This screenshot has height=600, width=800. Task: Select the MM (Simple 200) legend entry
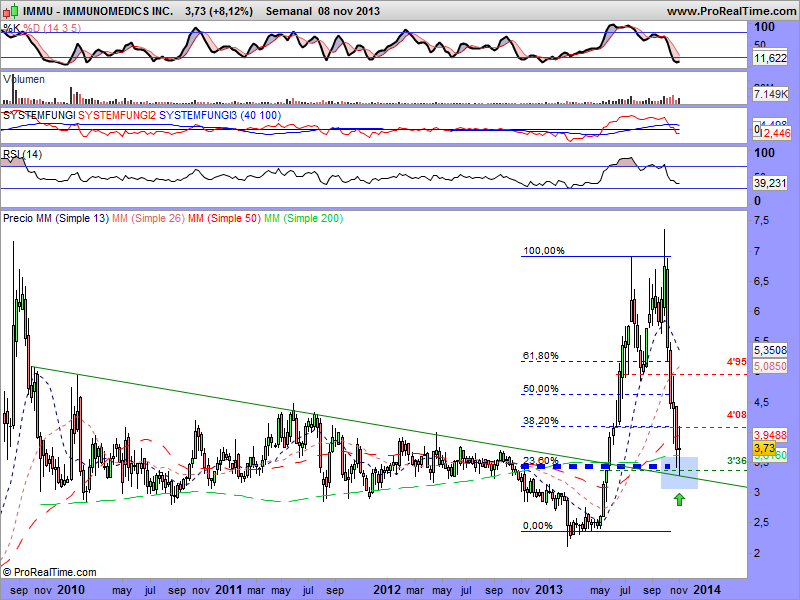click(x=304, y=218)
